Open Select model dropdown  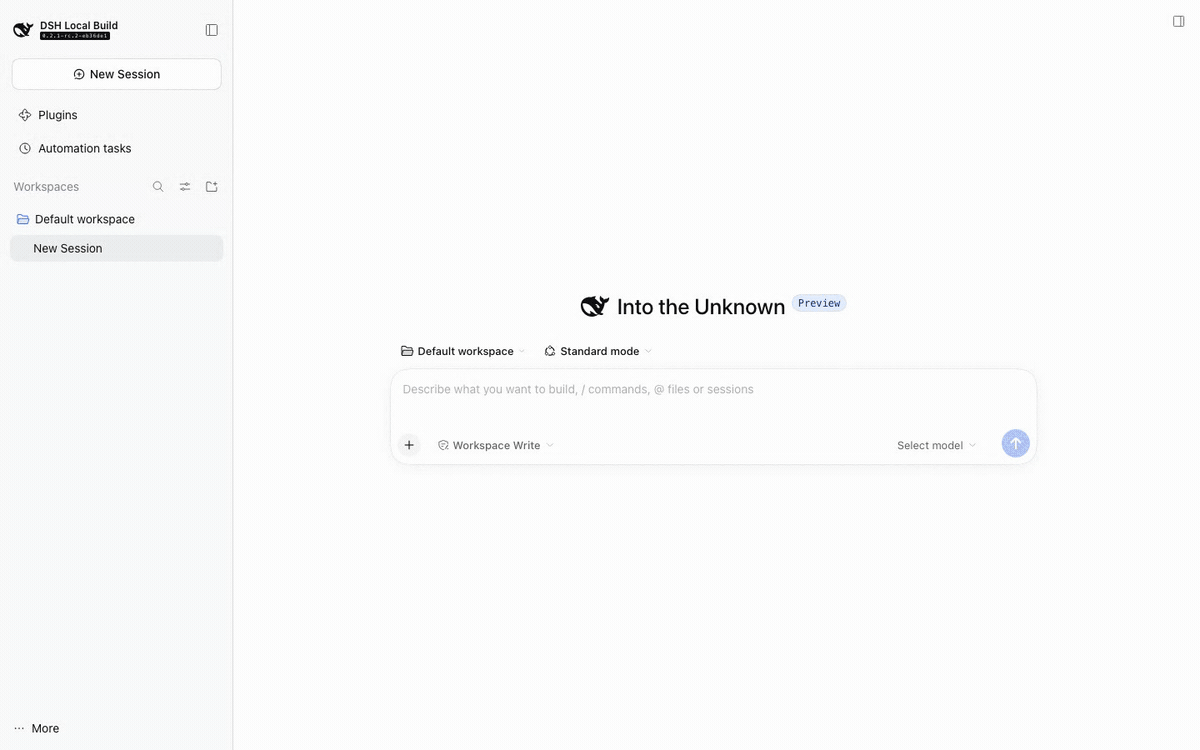click(x=936, y=445)
